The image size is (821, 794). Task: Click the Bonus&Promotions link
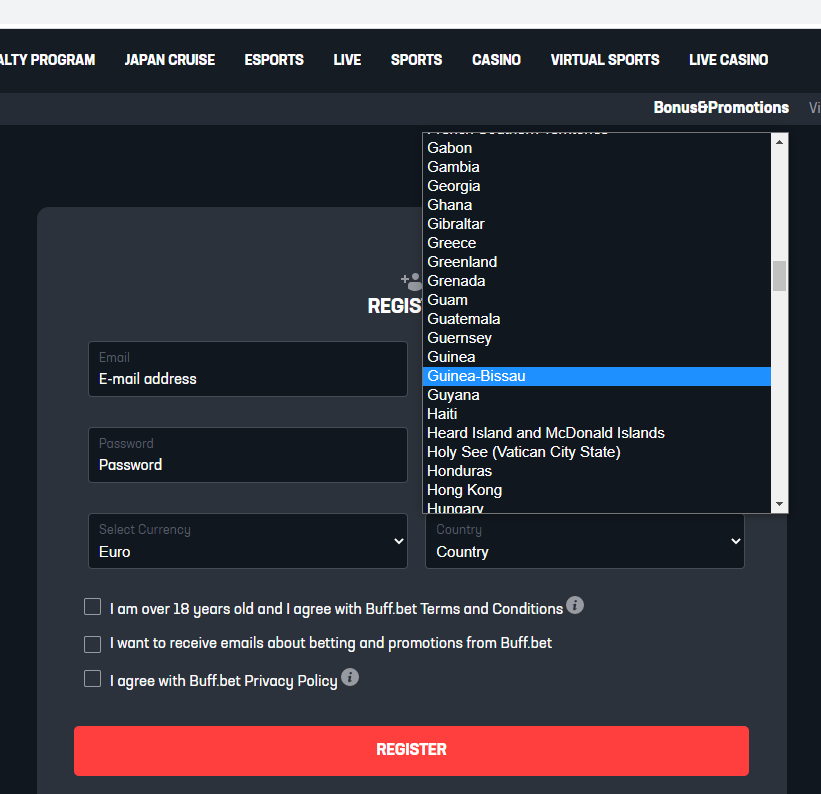pyautogui.click(x=721, y=107)
